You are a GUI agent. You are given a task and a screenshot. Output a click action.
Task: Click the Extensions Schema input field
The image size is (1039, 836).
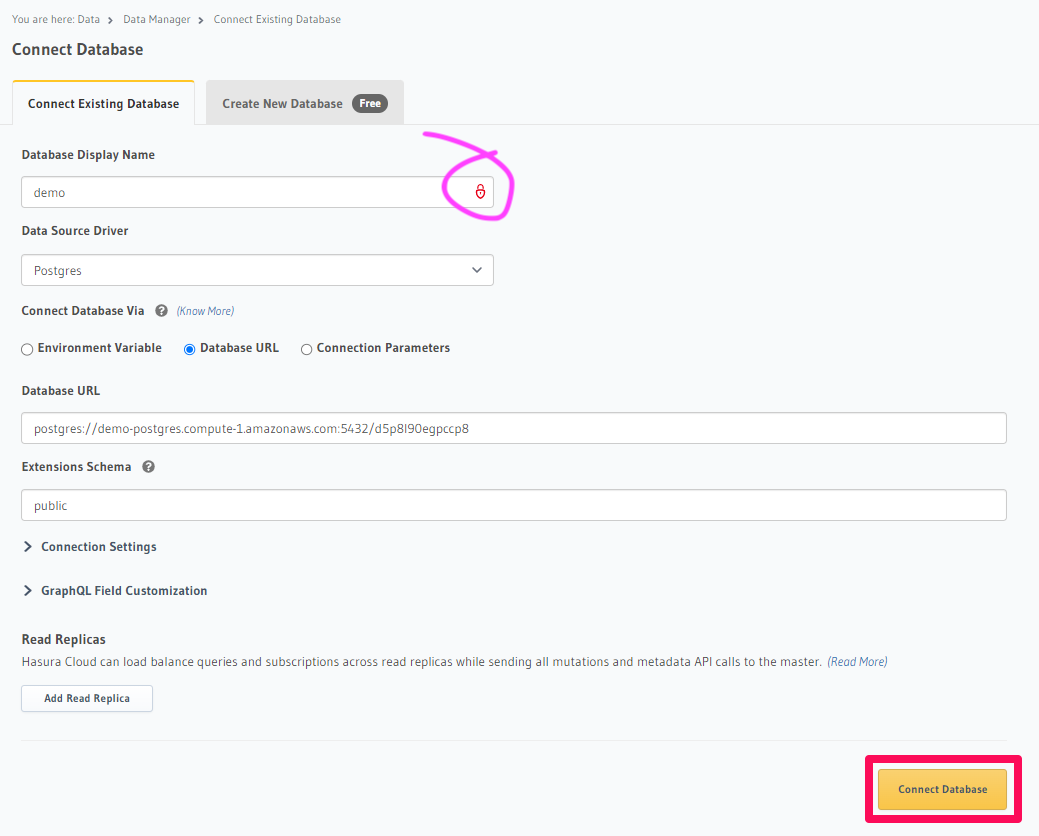point(514,505)
